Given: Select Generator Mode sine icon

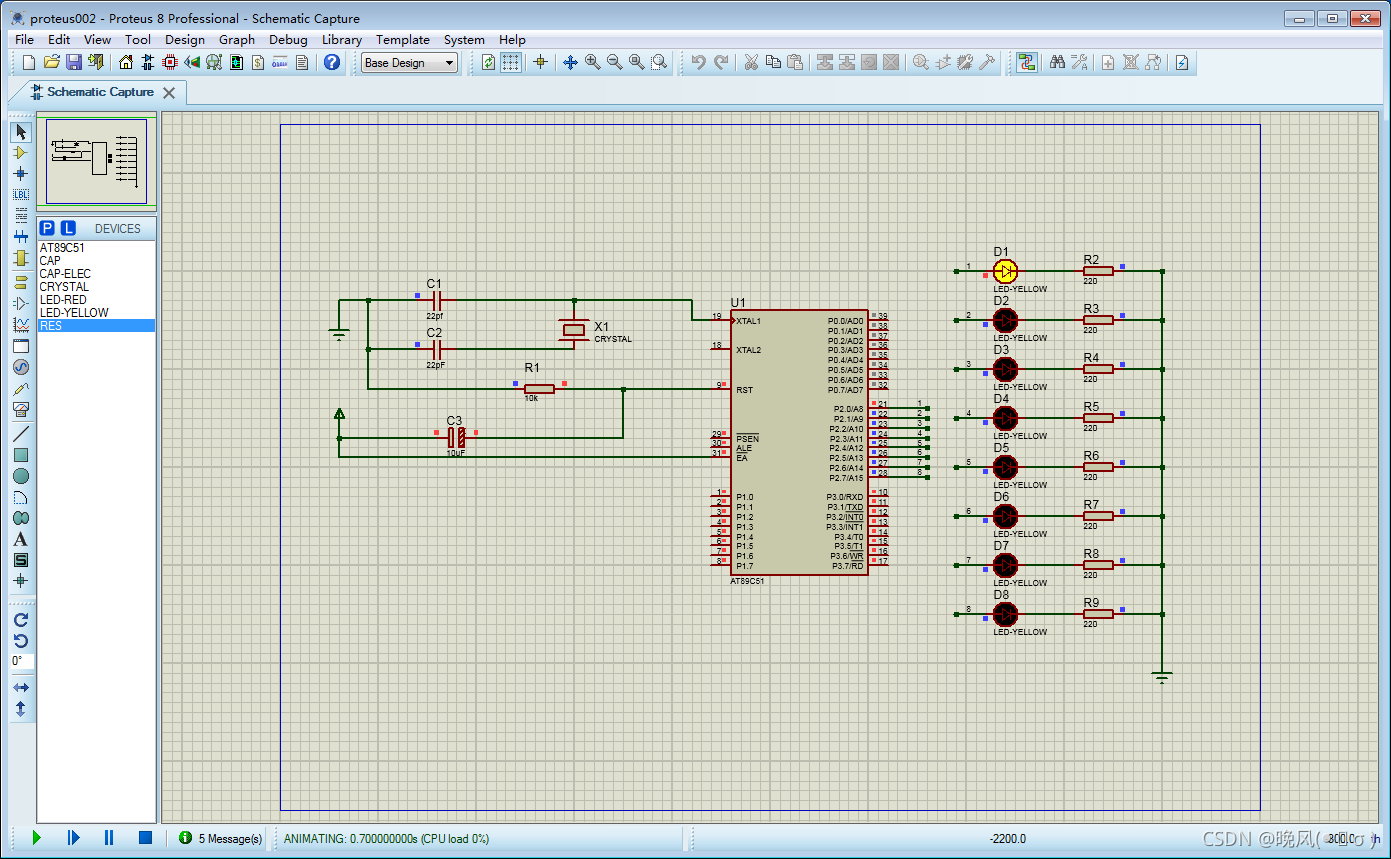Looking at the screenshot, I should [21, 367].
